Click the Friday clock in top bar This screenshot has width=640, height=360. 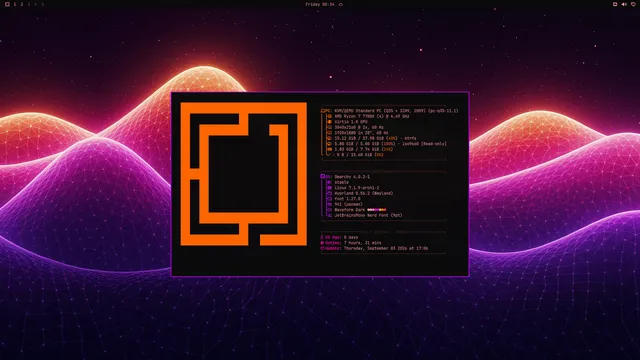pyautogui.click(x=320, y=4)
